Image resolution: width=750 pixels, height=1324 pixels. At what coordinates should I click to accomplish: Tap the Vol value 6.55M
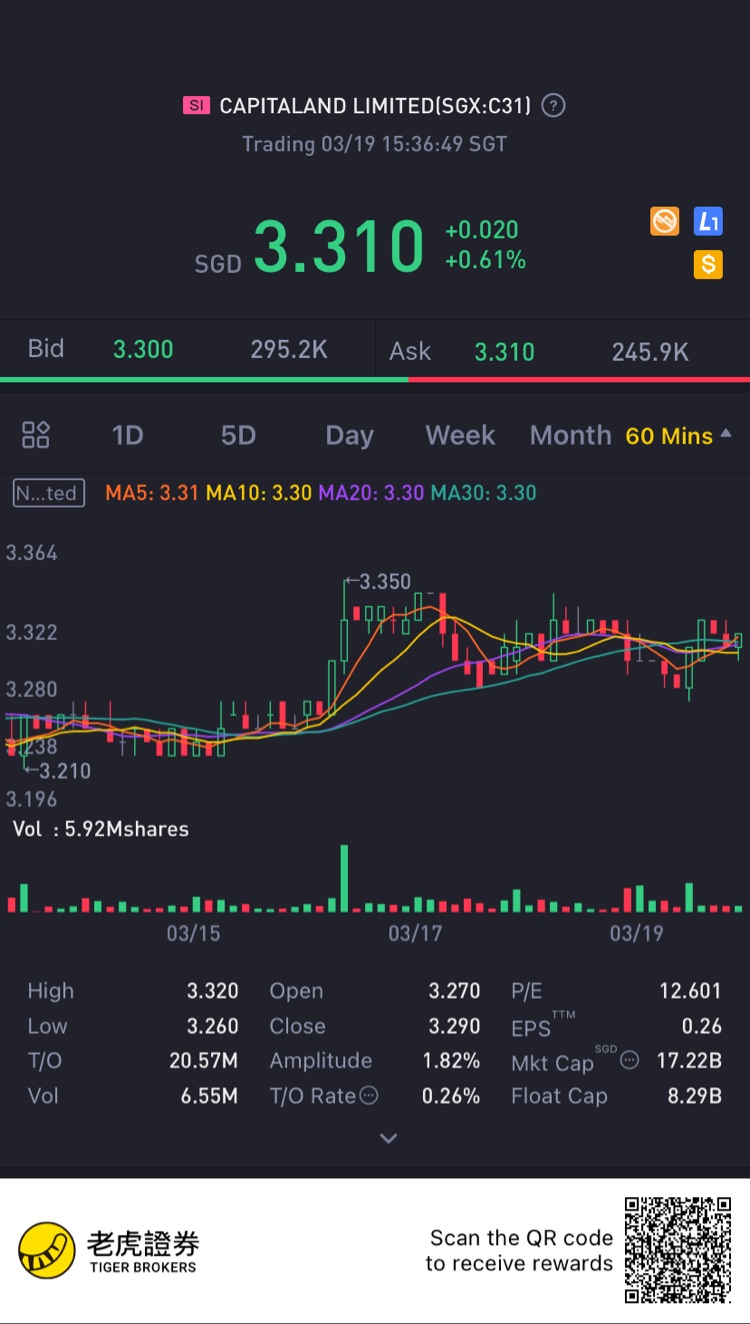coord(209,1096)
